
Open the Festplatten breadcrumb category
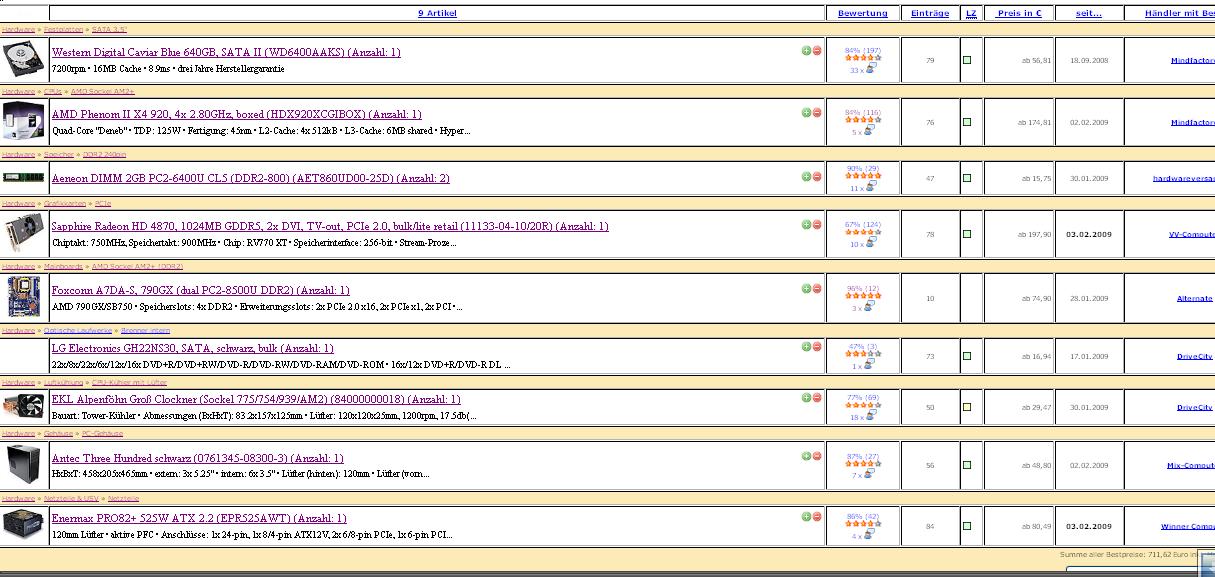63,30
